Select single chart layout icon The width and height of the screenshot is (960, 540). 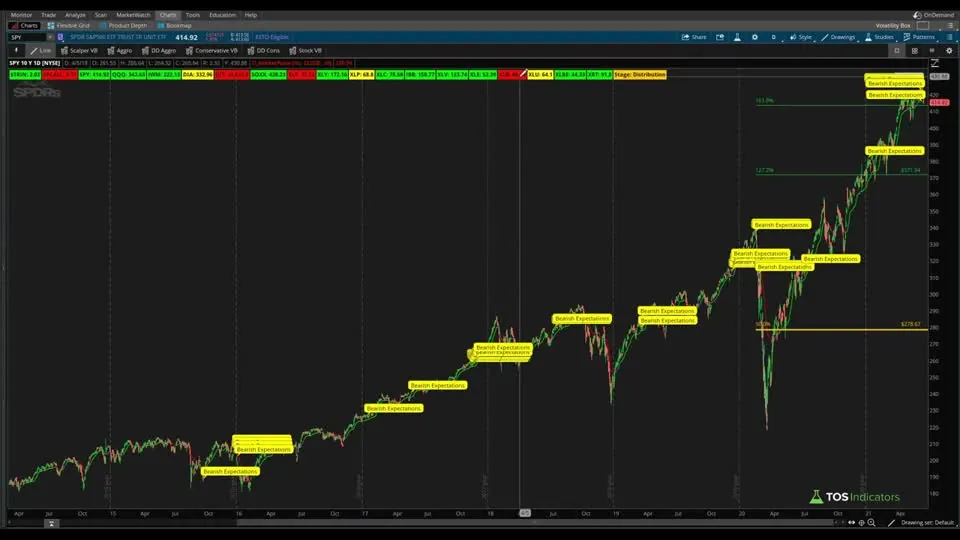tap(897, 51)
